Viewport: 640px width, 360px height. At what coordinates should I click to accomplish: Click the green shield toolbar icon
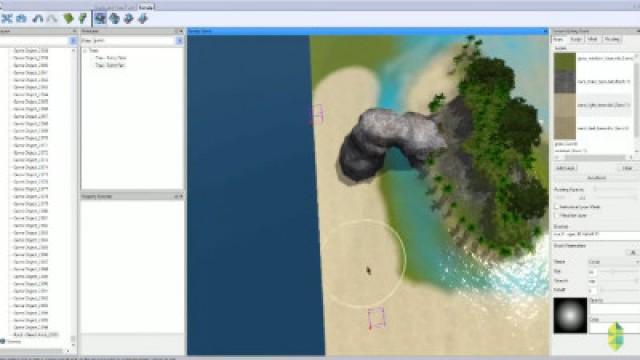tap(68, 18)
